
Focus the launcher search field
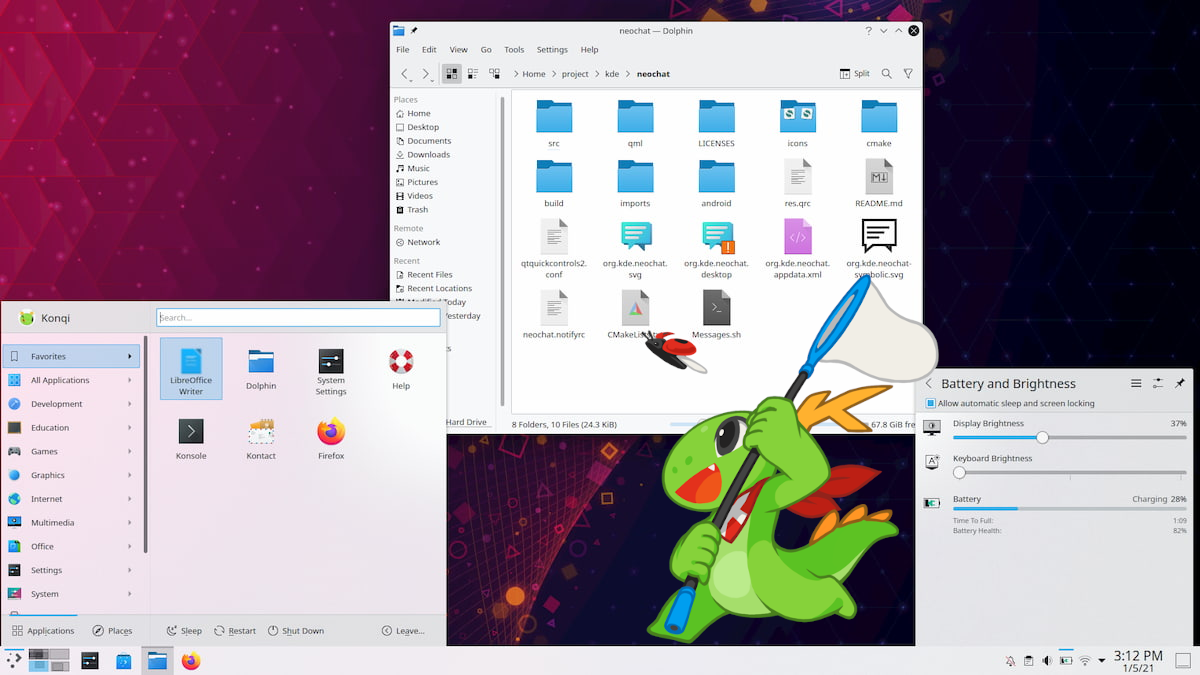(x=298, y=317)
